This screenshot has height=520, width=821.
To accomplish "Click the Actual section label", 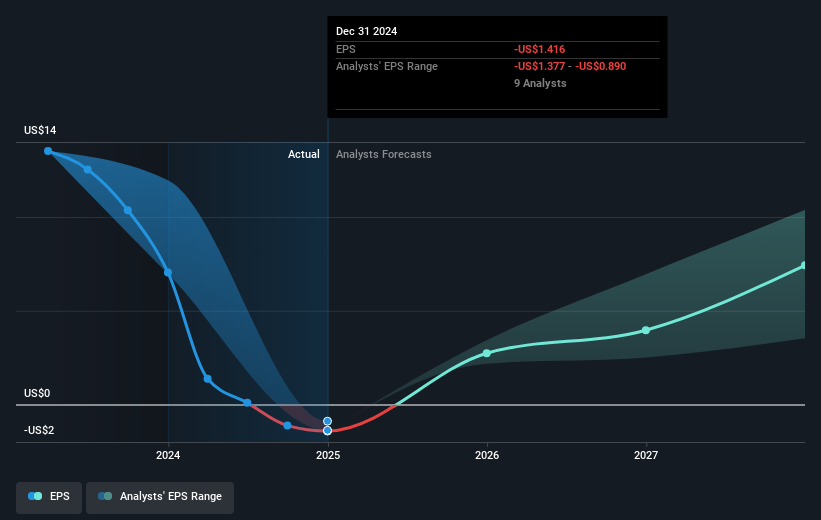I will click(x=304, y=154).
